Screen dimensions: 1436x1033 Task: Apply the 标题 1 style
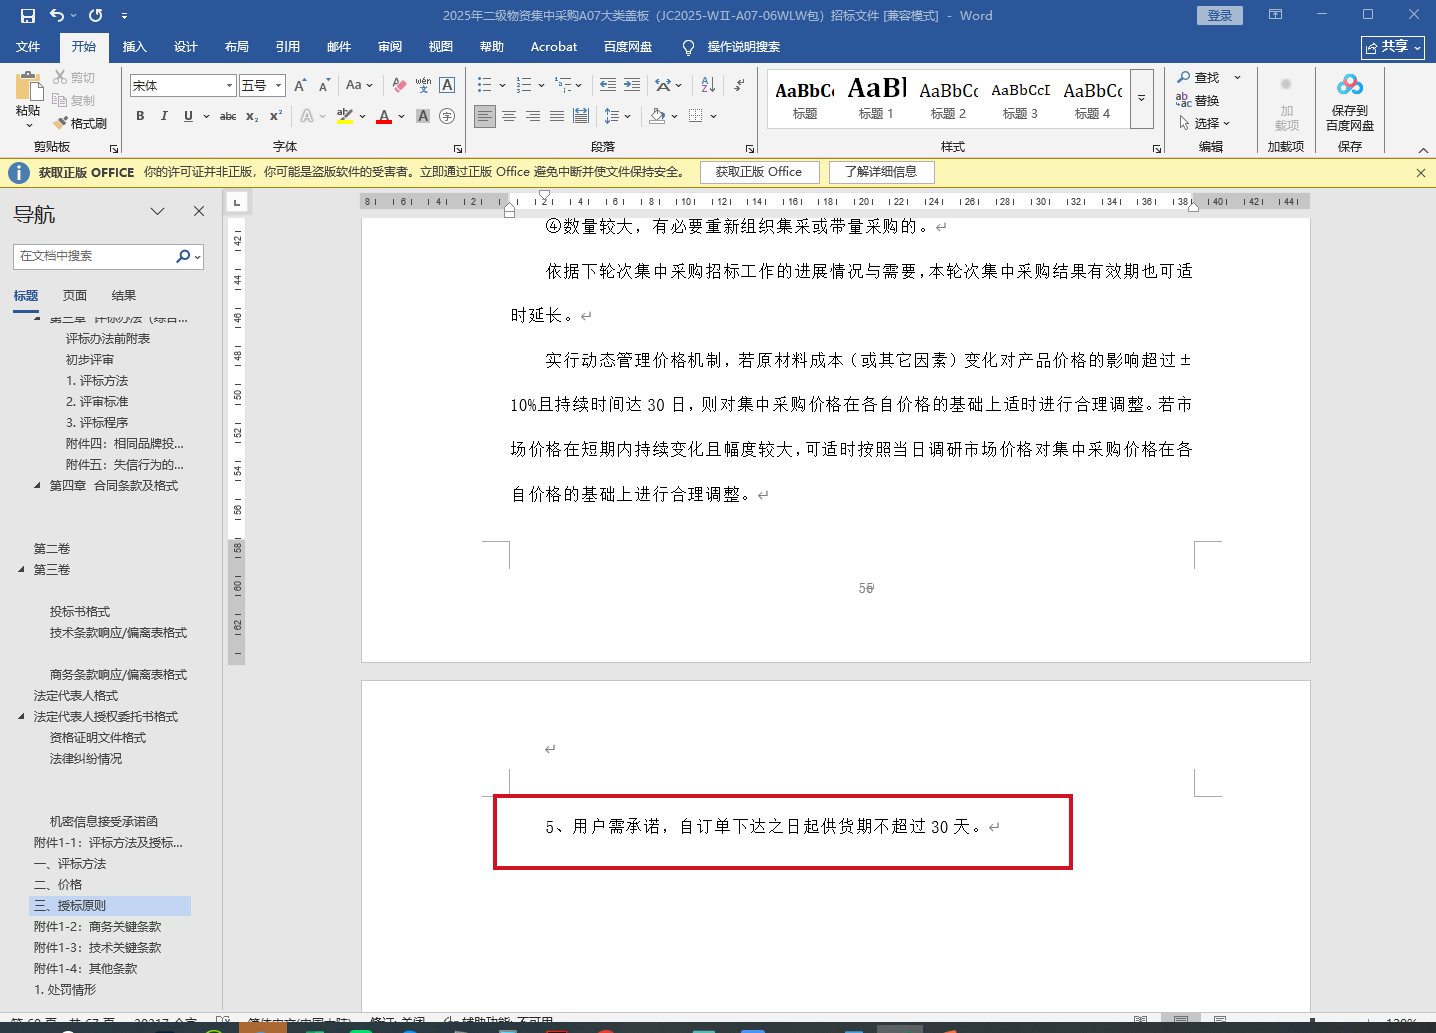pyautogui.click(x=877, y=99)
